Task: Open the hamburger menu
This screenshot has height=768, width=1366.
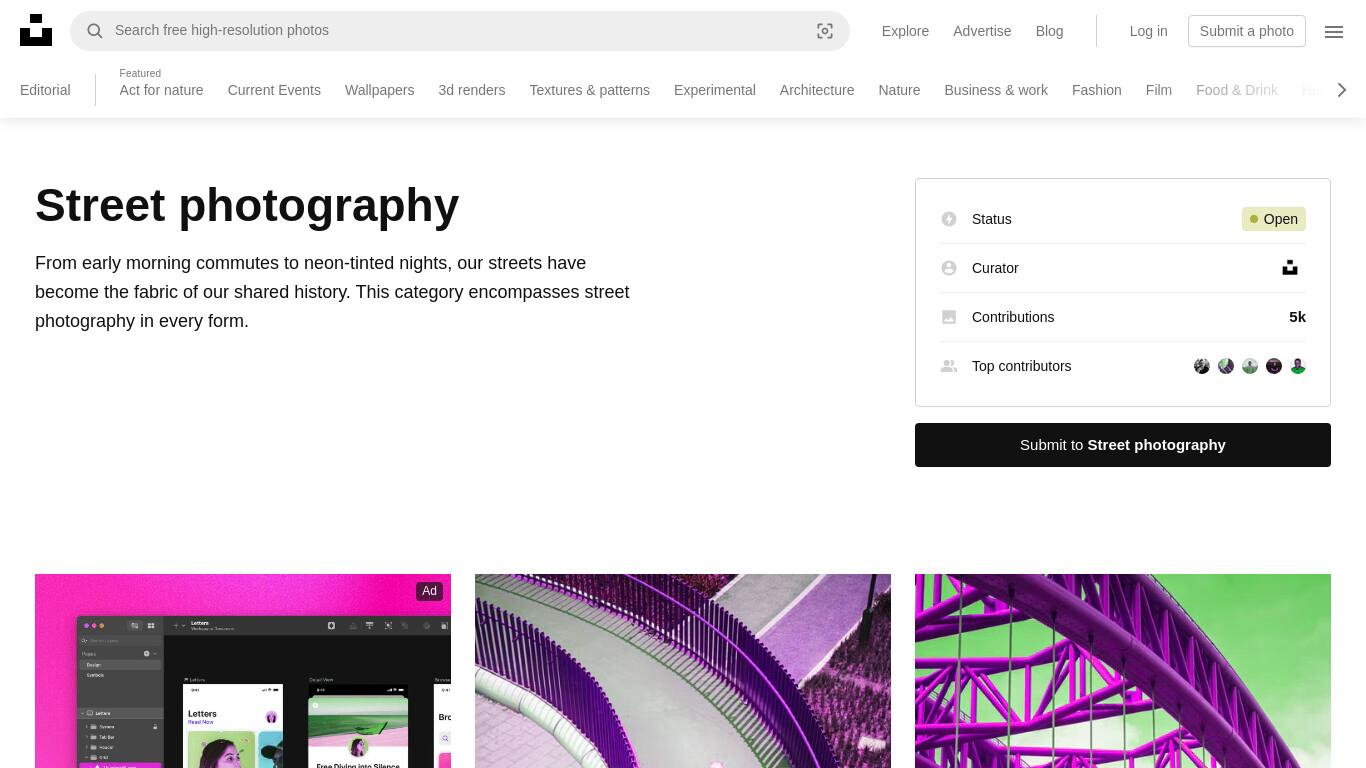Action: point(1334,31)
